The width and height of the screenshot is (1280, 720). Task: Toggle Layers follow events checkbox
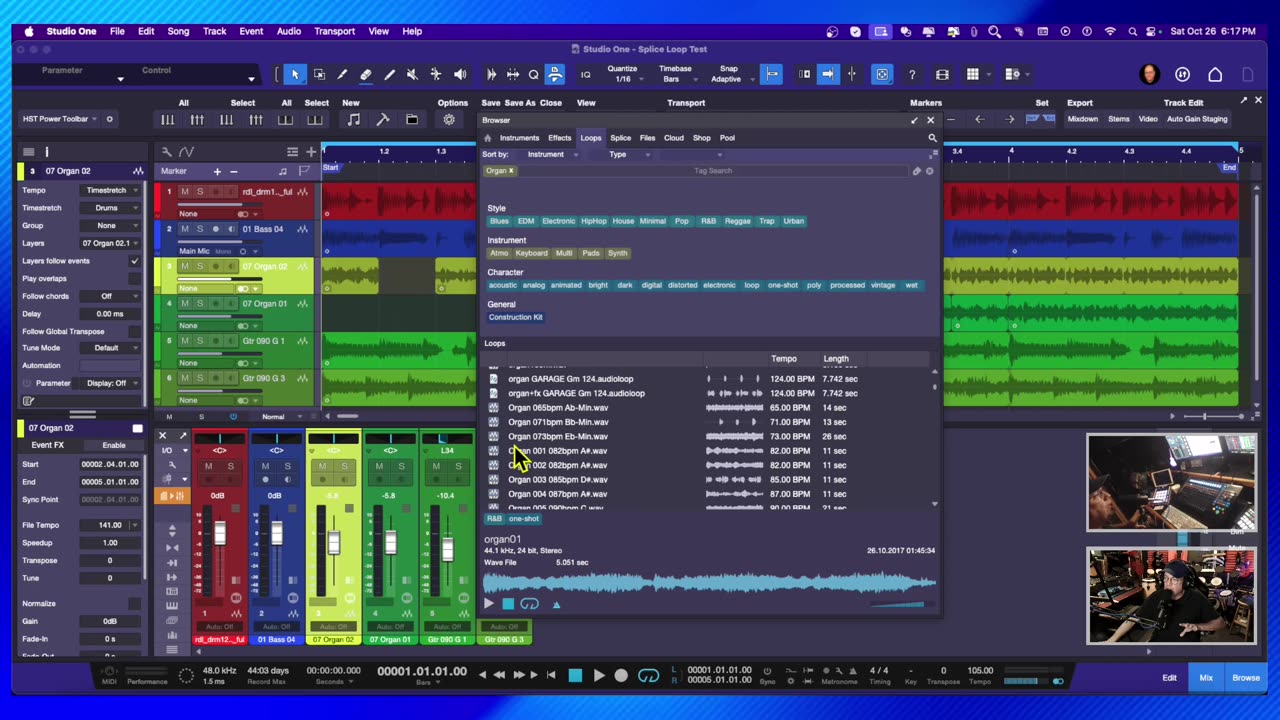[134, 261]
